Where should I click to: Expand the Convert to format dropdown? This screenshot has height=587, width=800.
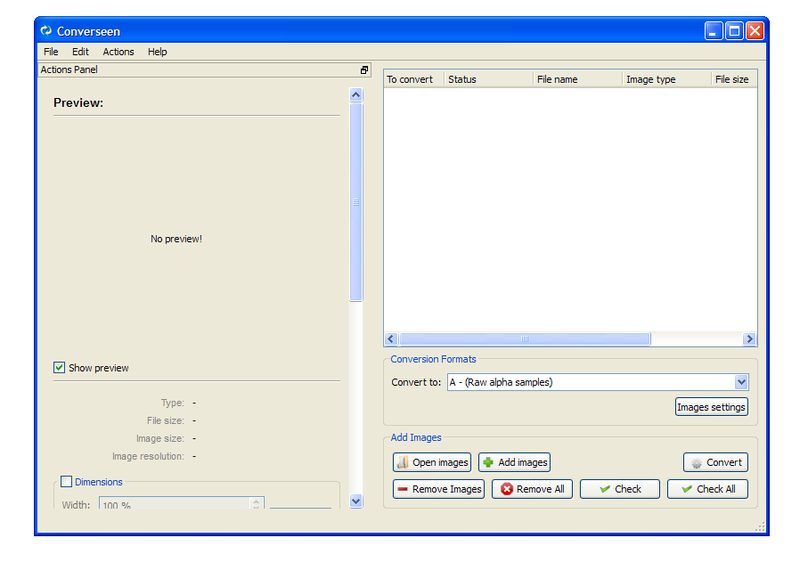pos(741,382)
